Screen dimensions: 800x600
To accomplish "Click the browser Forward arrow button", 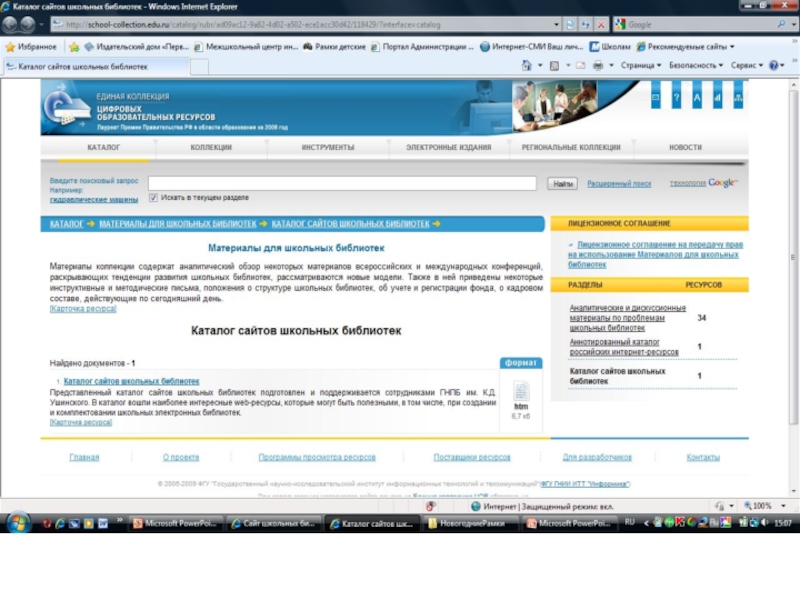I will point(28,24).
